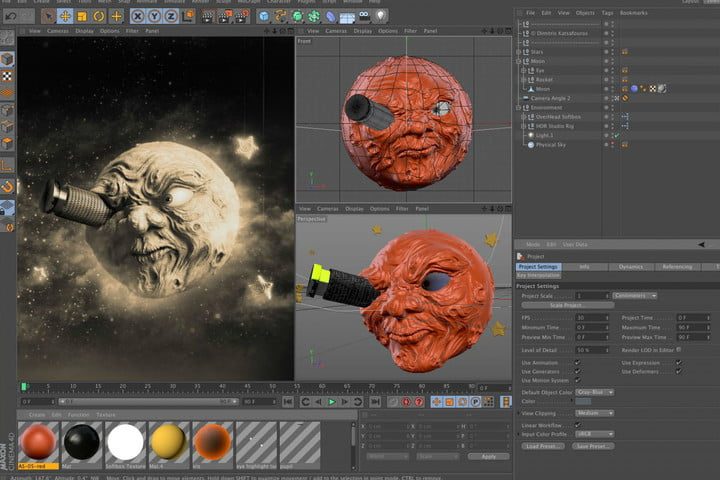
Task: Click the green checkmark on Light.1 row
Action: pyautogui.click(x=617, y=136)
